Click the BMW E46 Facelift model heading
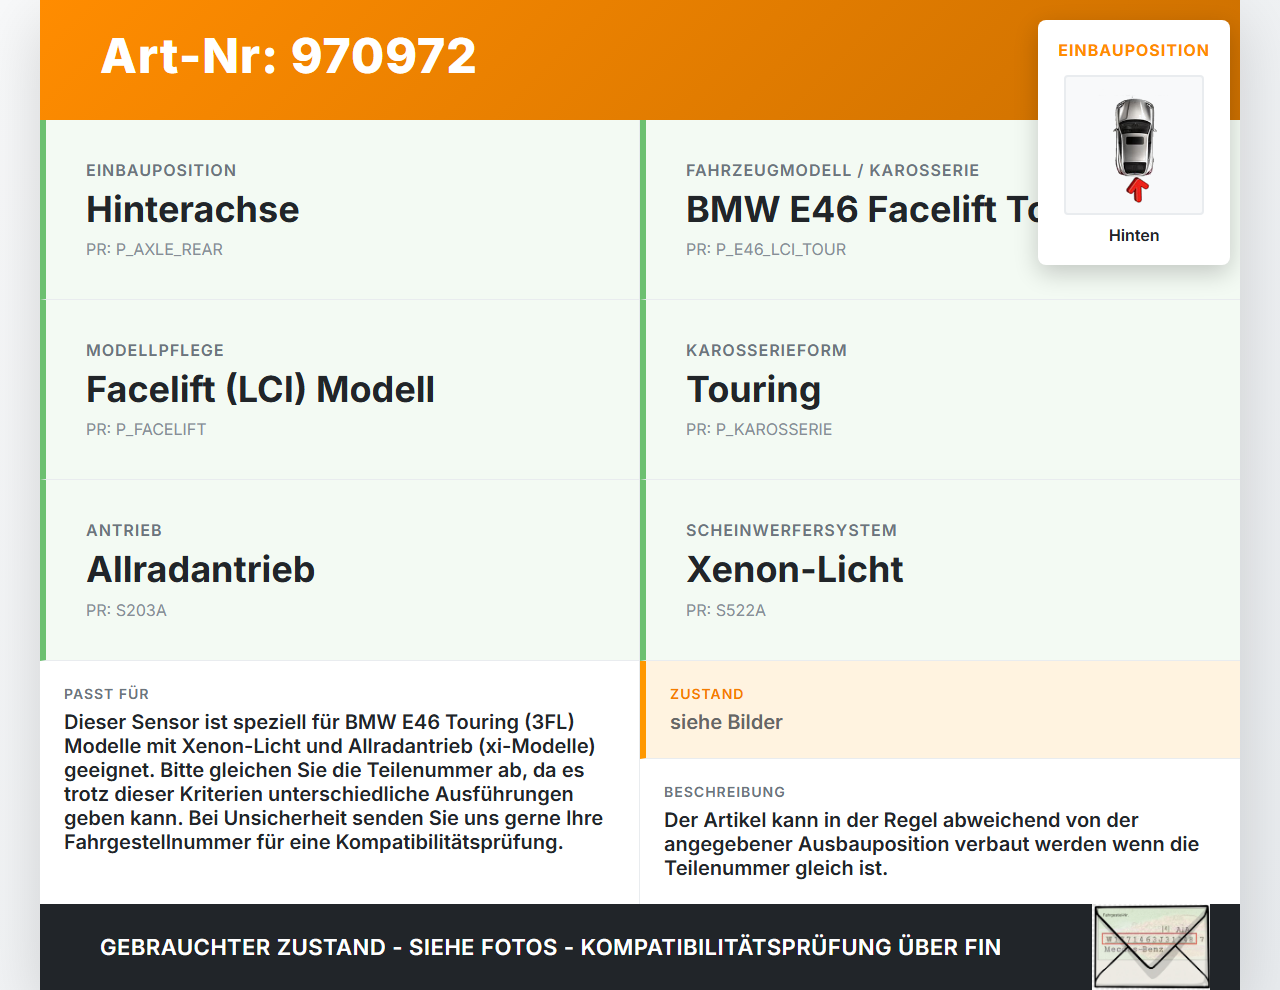The height and width of the screenshot is (990, 1280). click(860, 209)
